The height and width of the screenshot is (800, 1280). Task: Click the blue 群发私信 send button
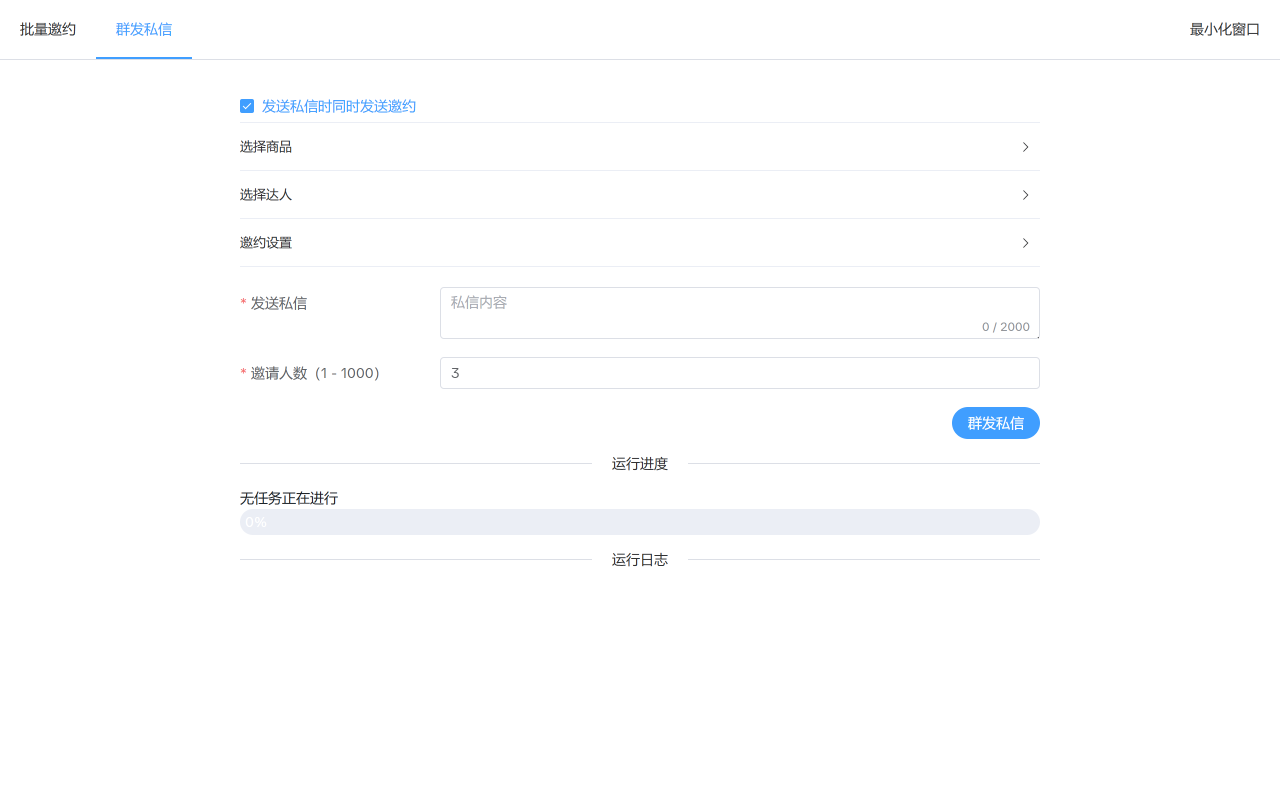click(x=995, y=423)
